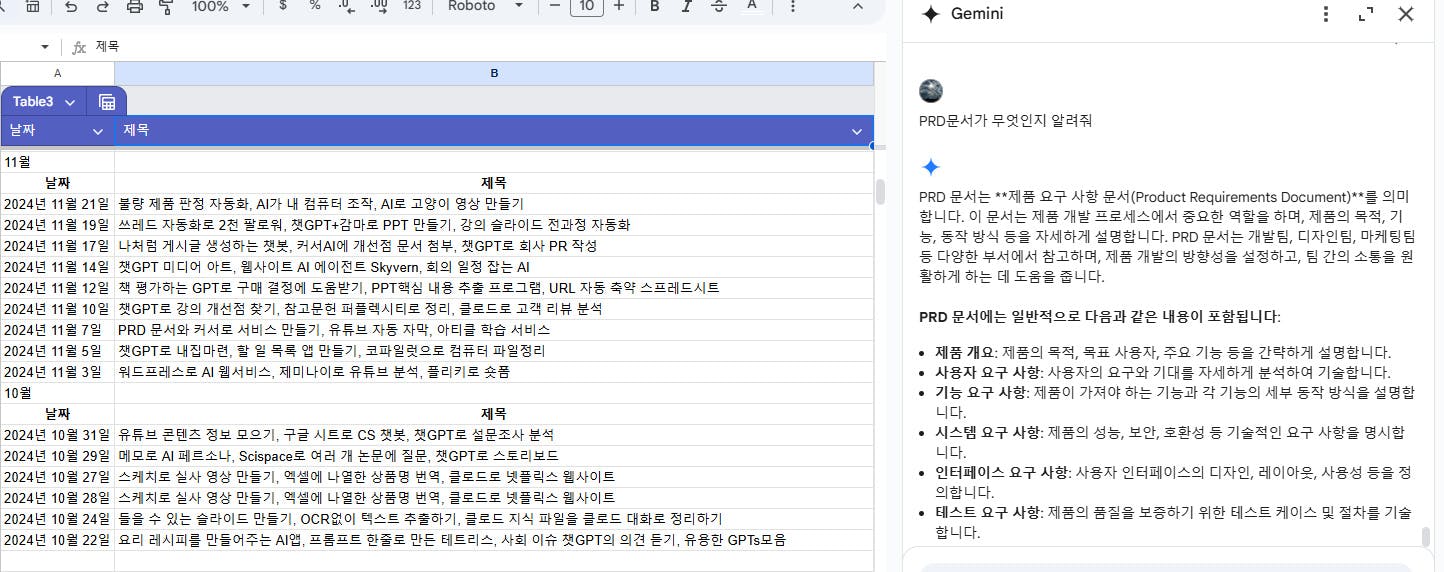
Task: Select the cell starting 요리 레시피를 만들어주는
Action: [494, 539]
